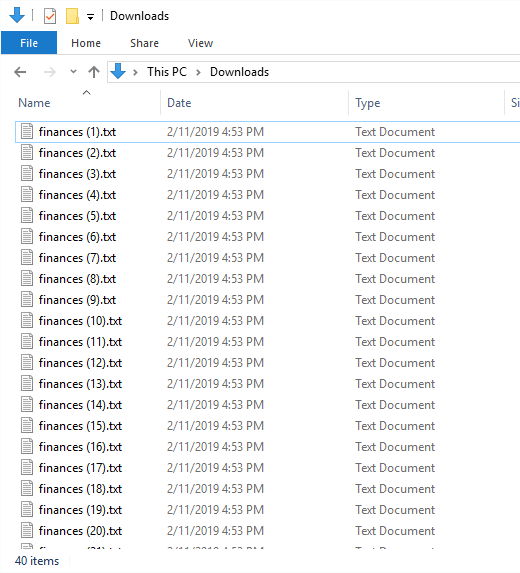
Task: Click the Downloads icon in address bar
Action: 118,71
